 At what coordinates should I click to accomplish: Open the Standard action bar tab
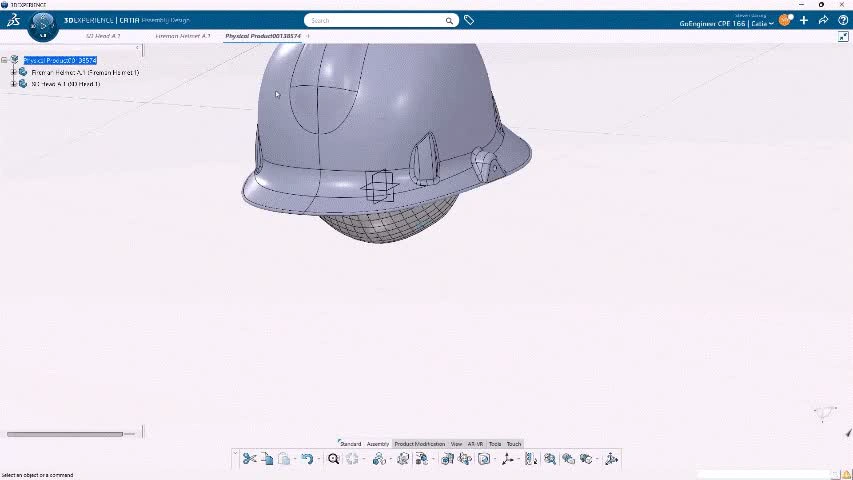click(x=350, y=444)
